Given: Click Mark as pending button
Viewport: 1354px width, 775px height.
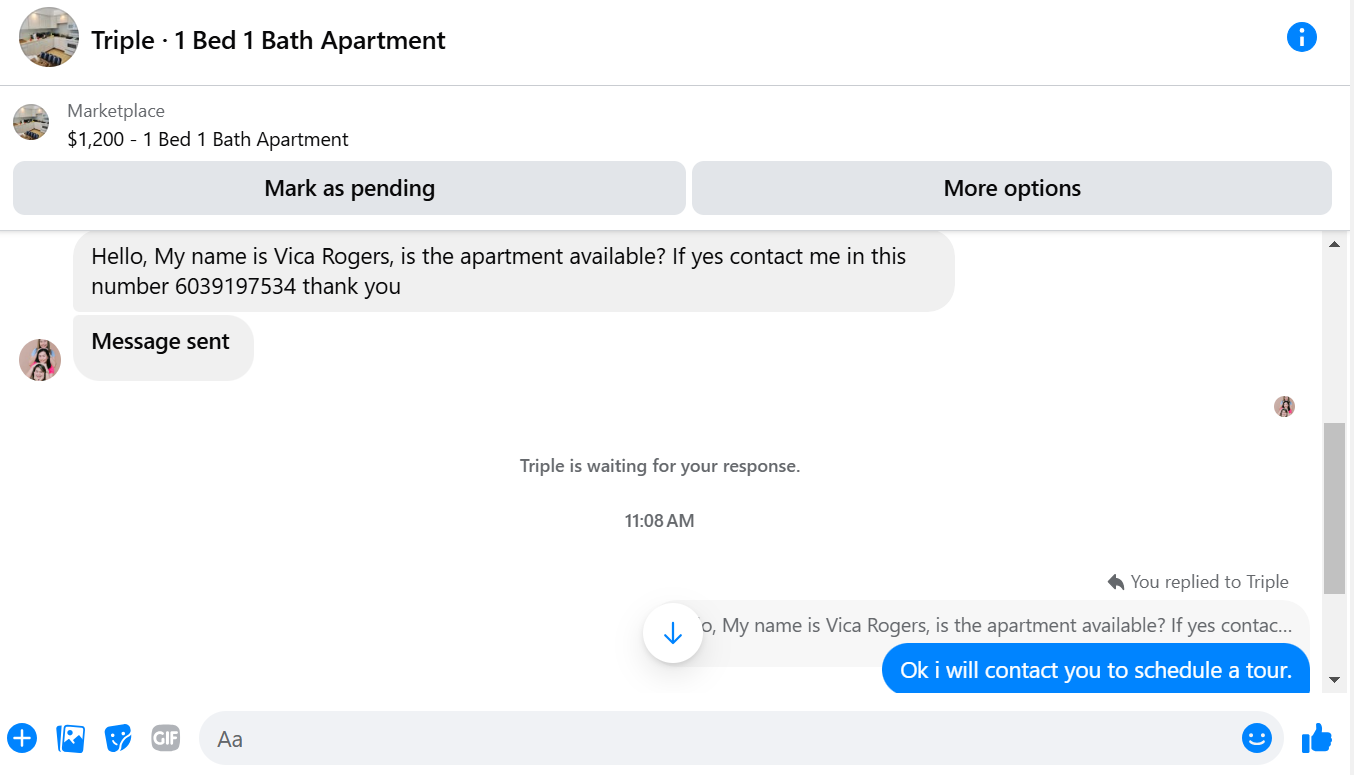Looking at the screenshot, I should coord(349,188).
